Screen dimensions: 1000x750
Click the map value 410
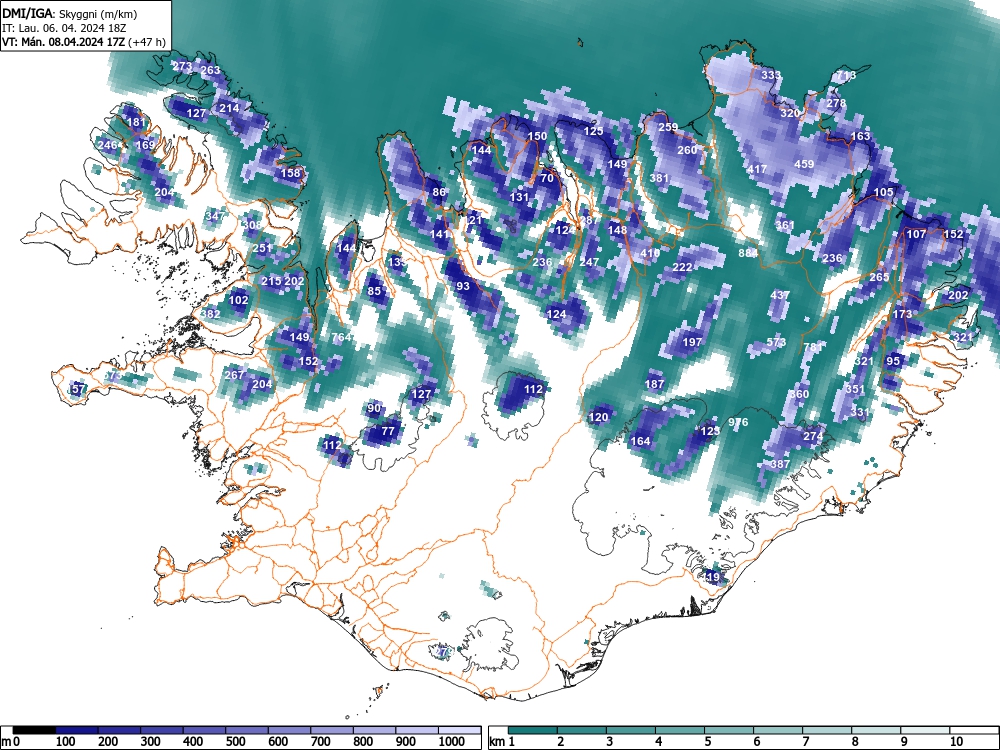click(650, 253)
